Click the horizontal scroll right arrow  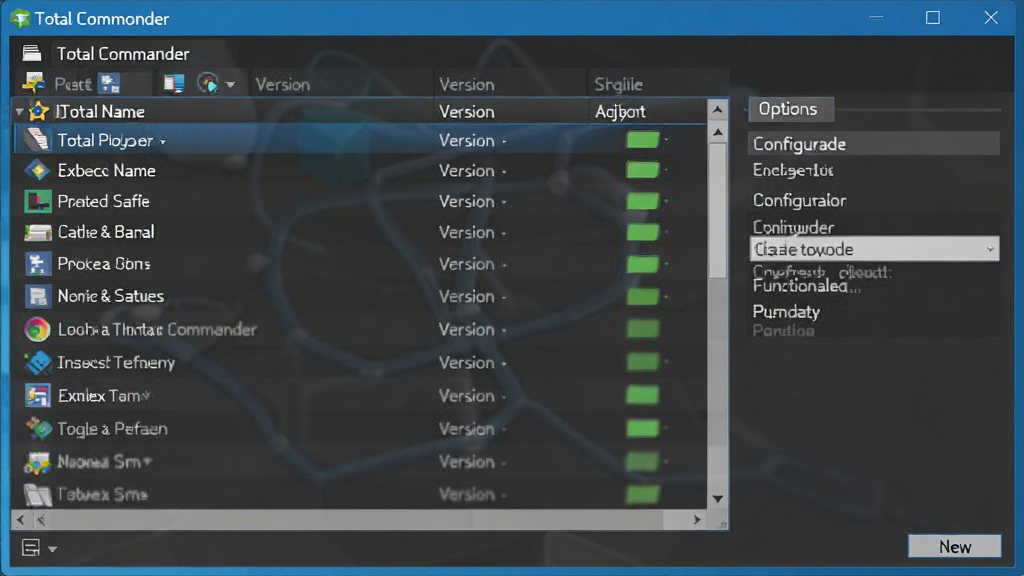(697, 520)
